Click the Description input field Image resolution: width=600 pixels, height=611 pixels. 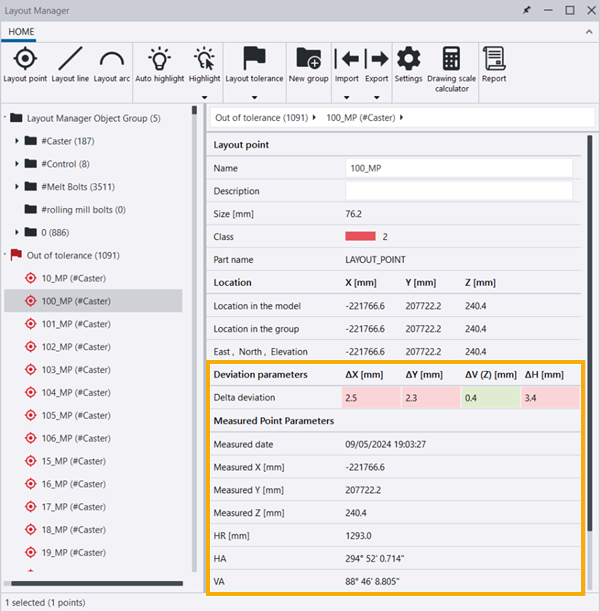[459, 191]
